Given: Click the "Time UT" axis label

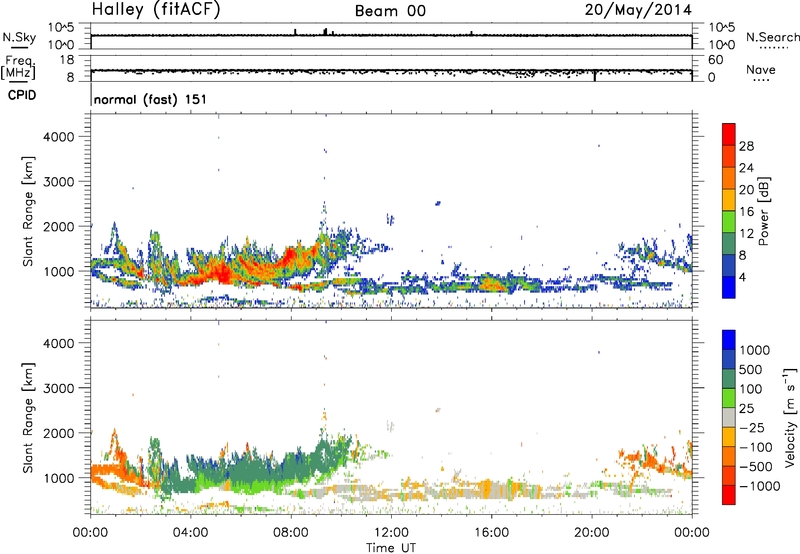Looking at the screenshot, I should 391,548.
